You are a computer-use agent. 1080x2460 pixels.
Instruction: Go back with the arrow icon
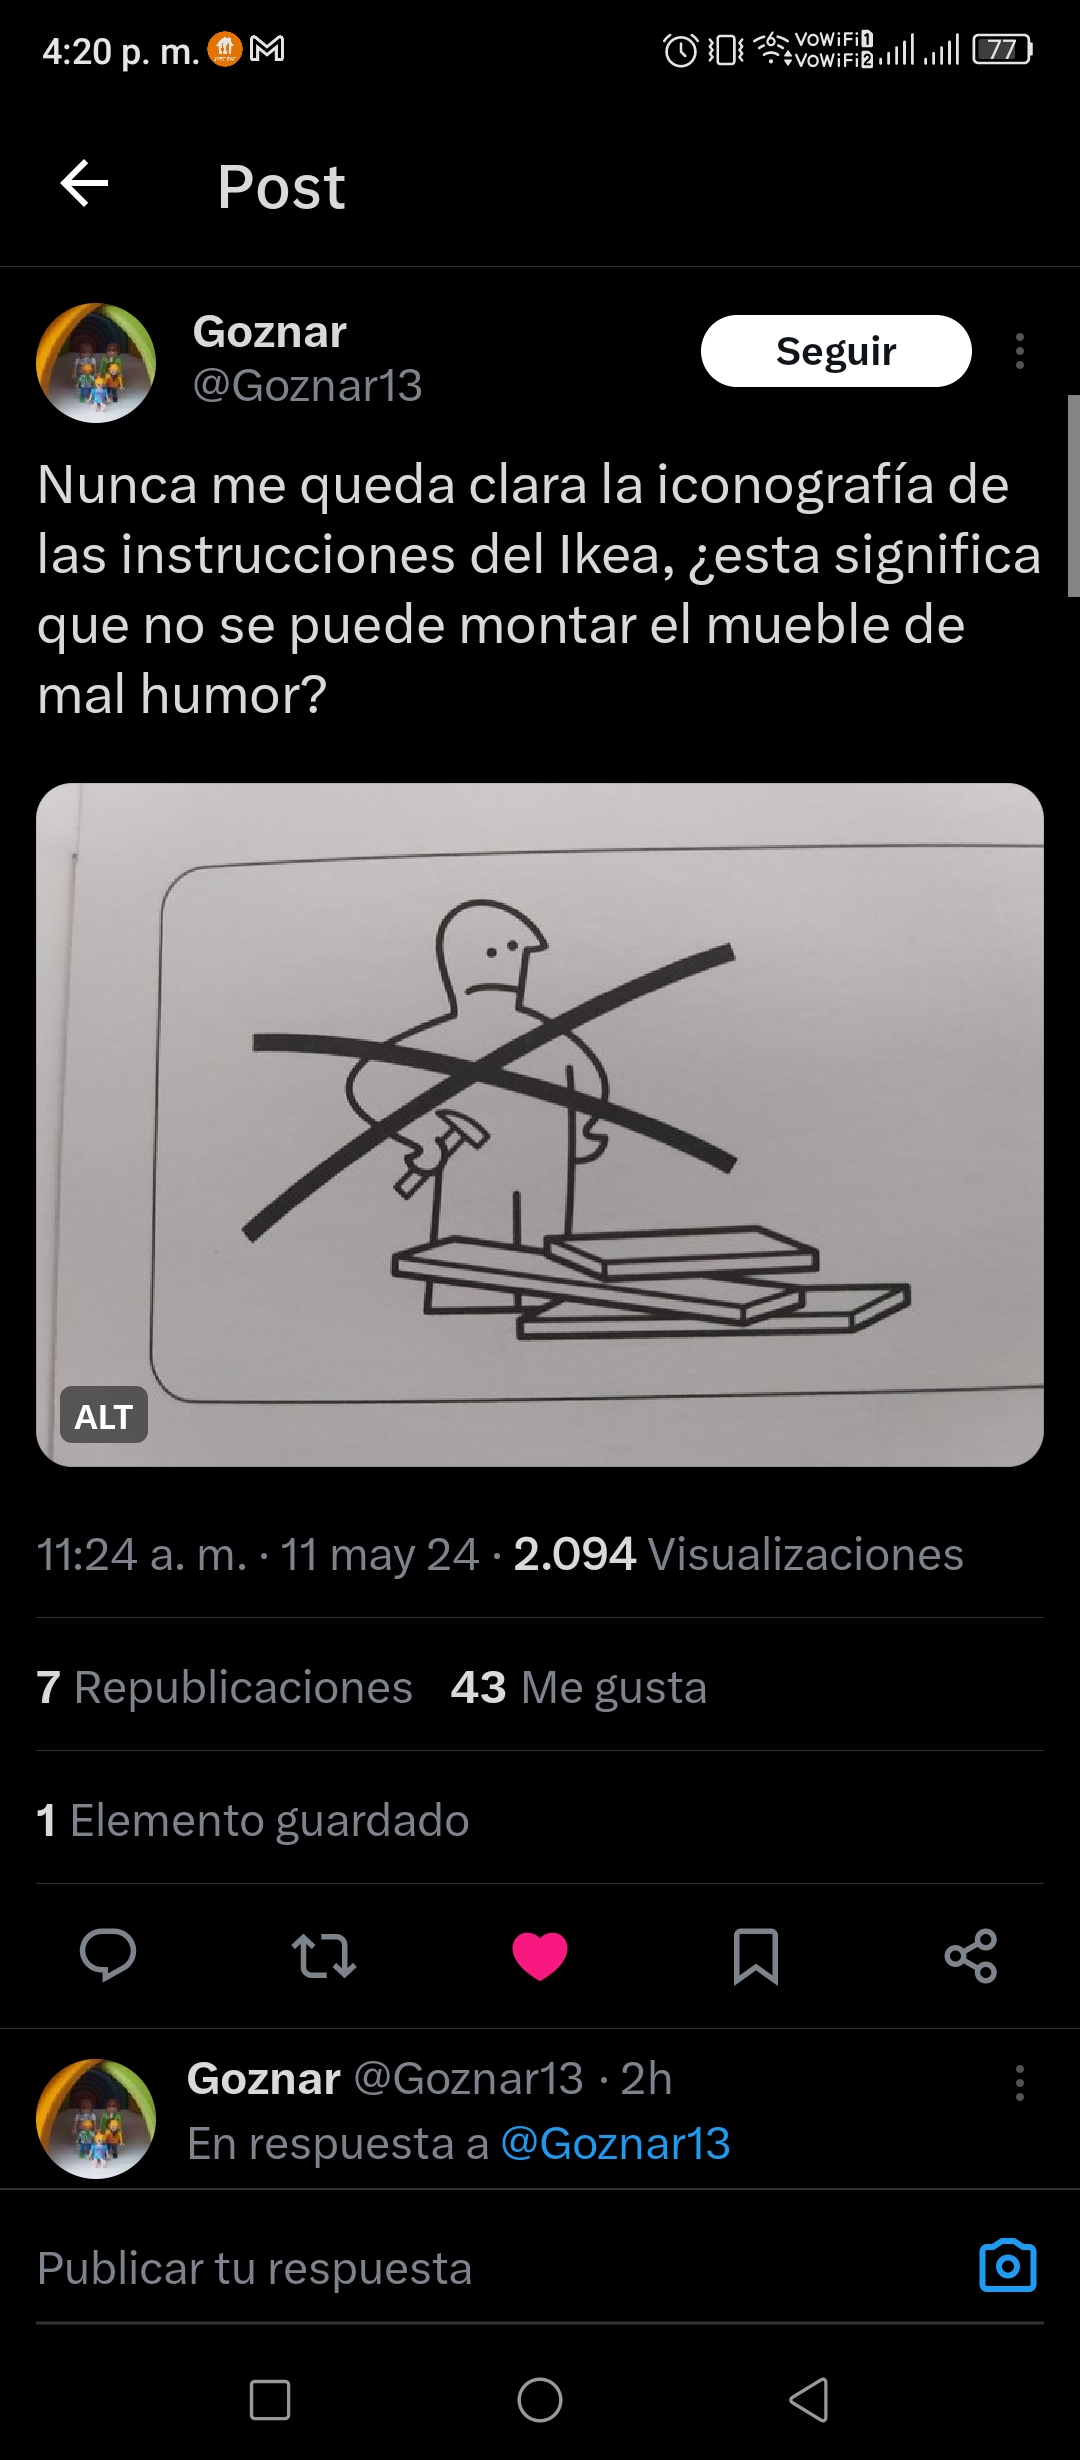pyautogui.click(x=85, y=184)
